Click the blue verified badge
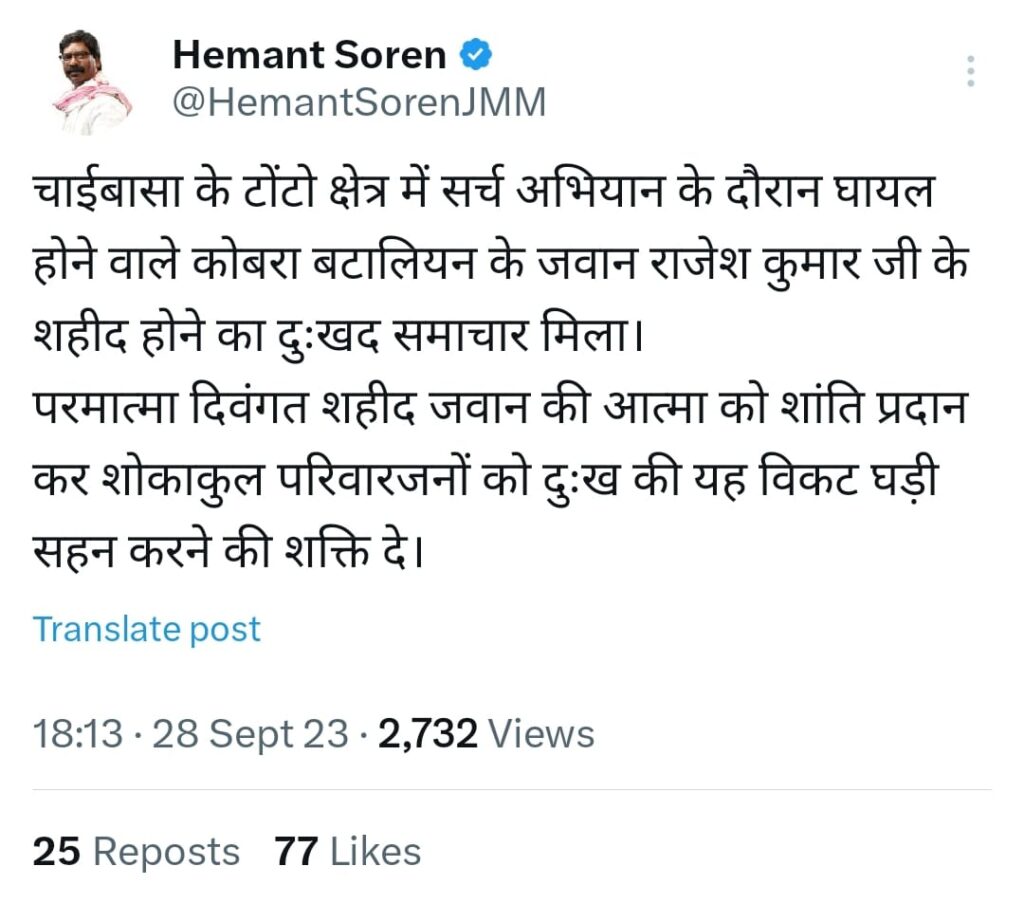The width and height of the screenshot is (1024, 903). tap(475, 56)
